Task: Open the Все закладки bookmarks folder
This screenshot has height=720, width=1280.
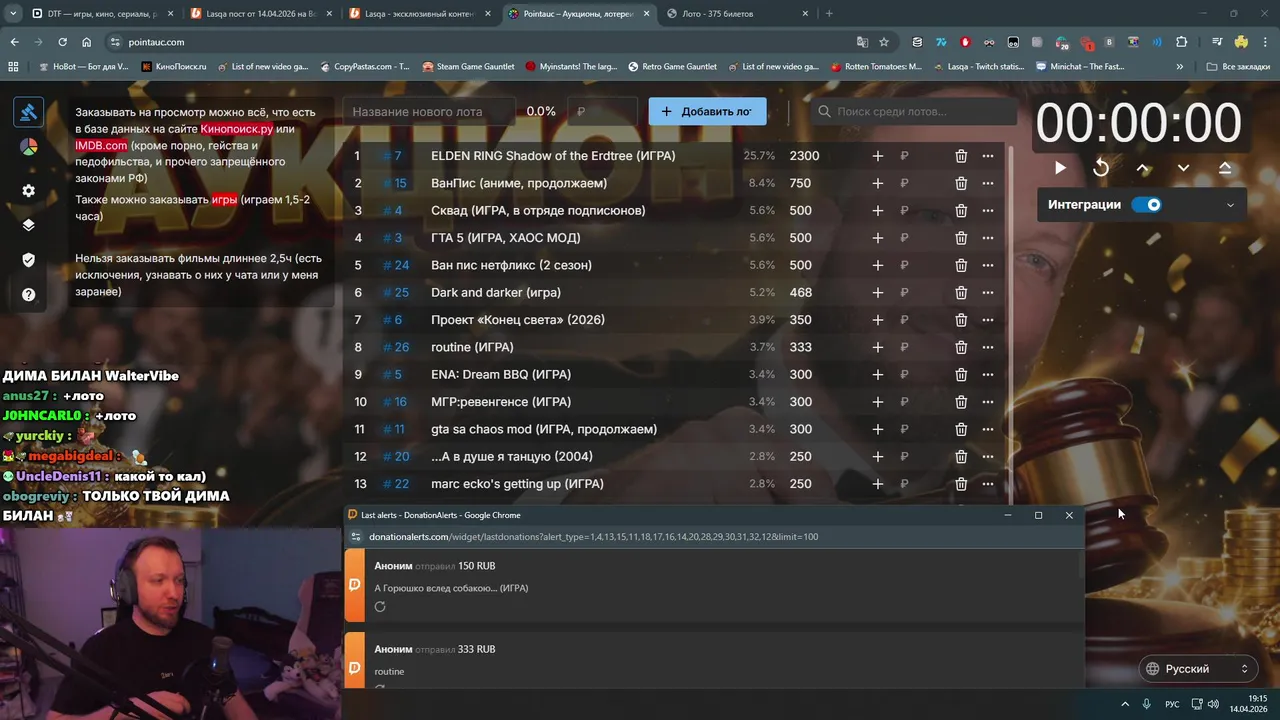Action: tap(1238, 67)
